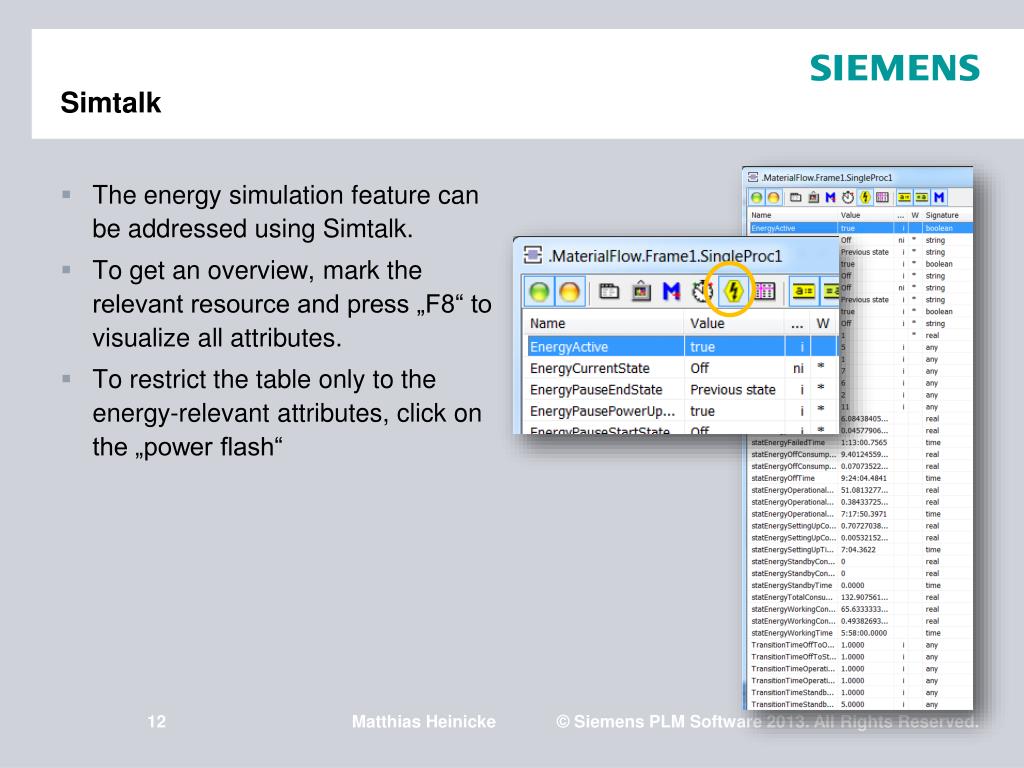
Task: Select the TransitionTimeOffToO... row
Action: point(859,645)
